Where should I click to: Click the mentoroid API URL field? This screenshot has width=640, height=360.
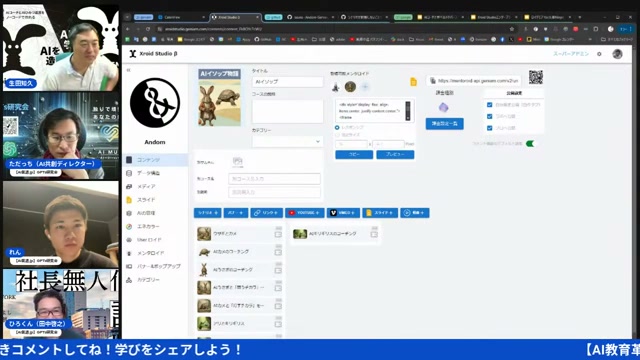473,81
